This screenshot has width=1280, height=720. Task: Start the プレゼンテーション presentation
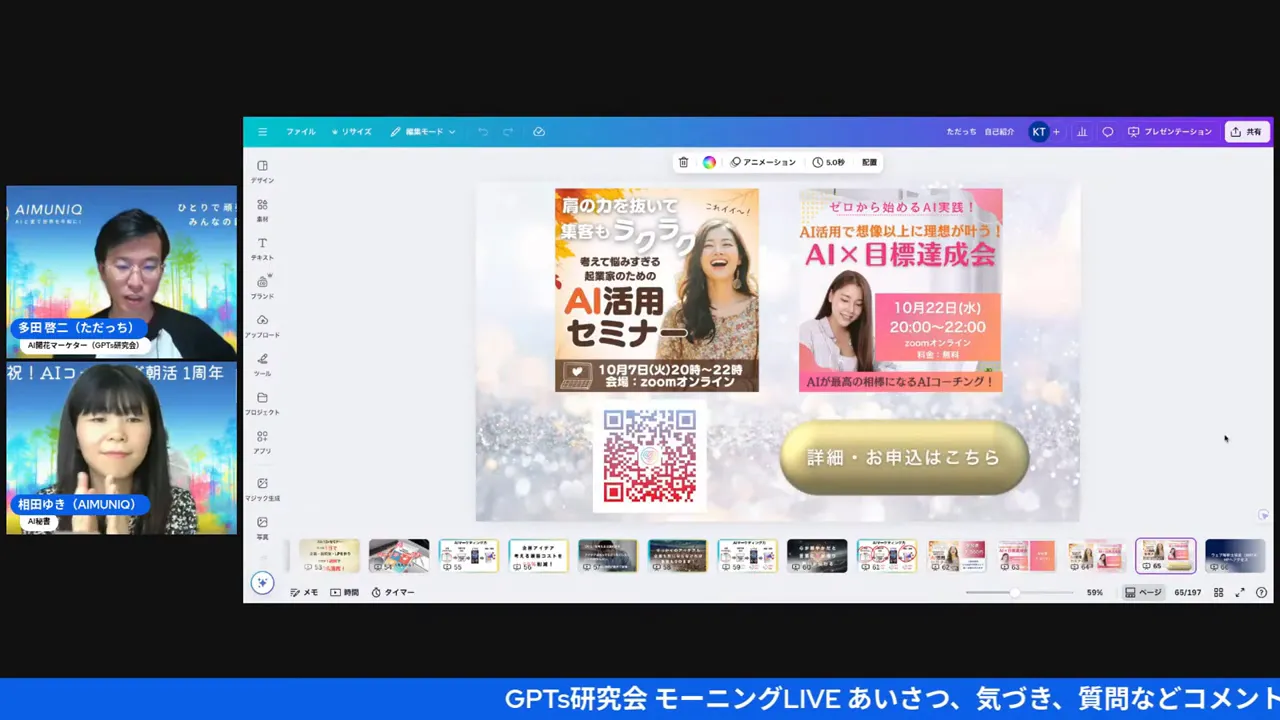coord(1170,132)
